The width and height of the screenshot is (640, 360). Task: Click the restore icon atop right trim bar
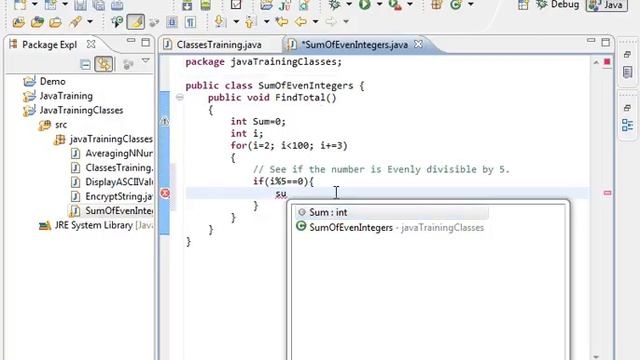click(x=627, y=54)
